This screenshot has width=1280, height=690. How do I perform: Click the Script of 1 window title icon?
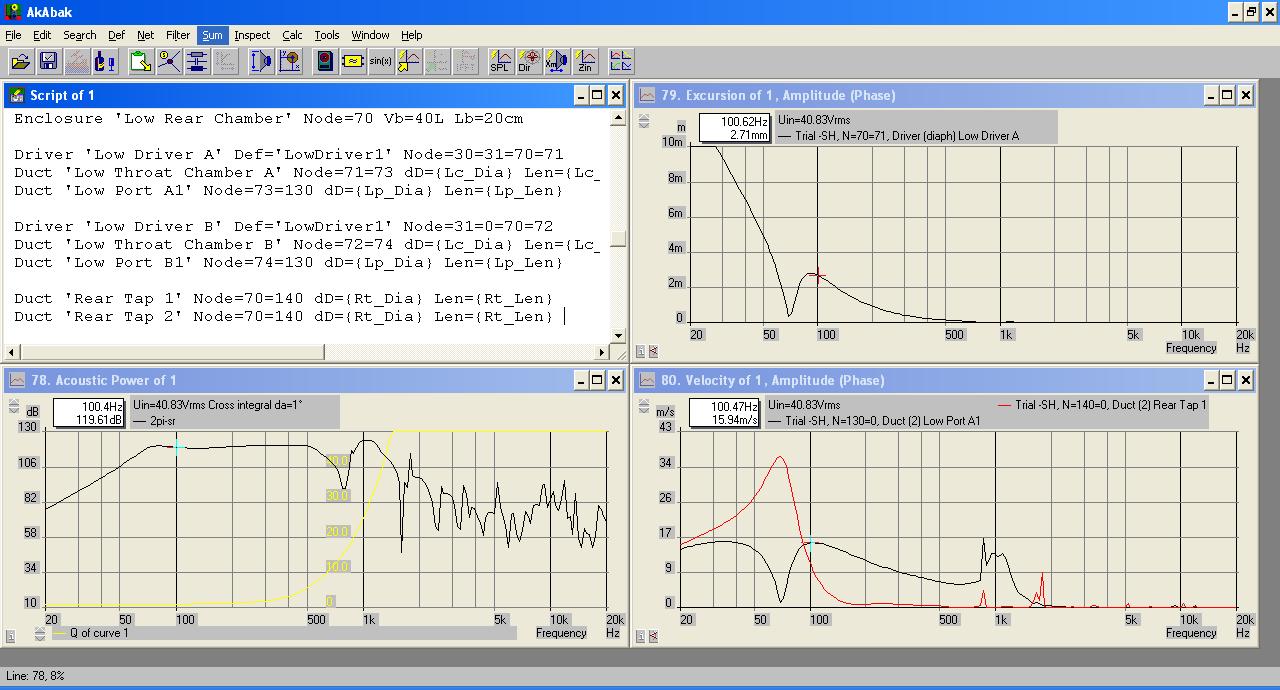[x=17, y=95]
